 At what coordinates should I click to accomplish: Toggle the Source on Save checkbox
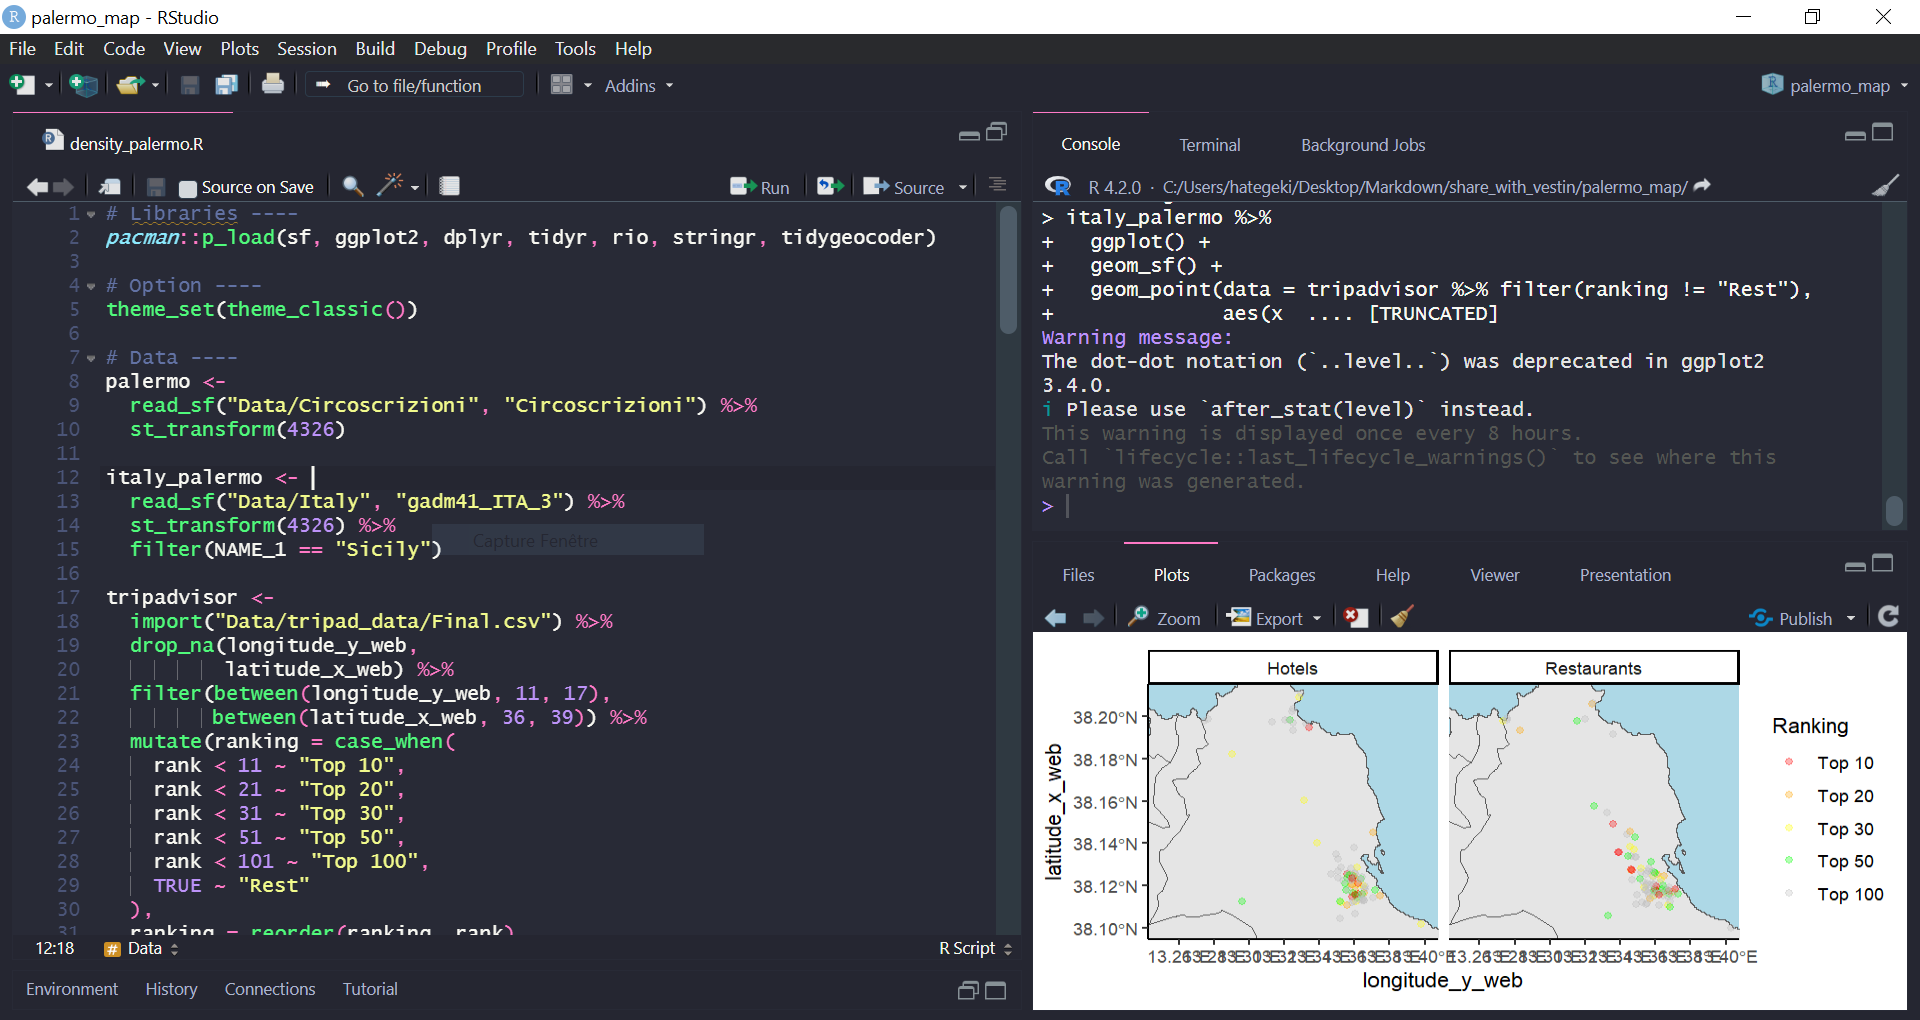tap(187, 188)
